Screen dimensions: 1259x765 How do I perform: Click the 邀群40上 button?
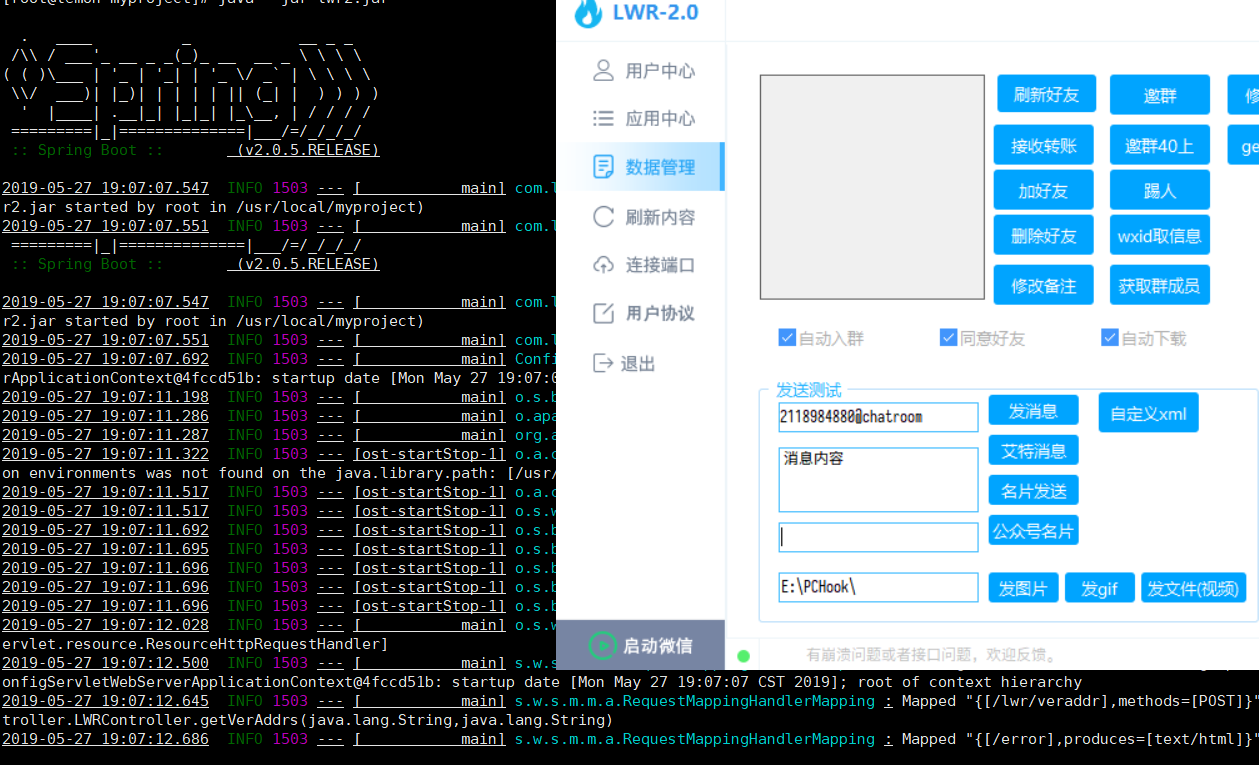1160,145
